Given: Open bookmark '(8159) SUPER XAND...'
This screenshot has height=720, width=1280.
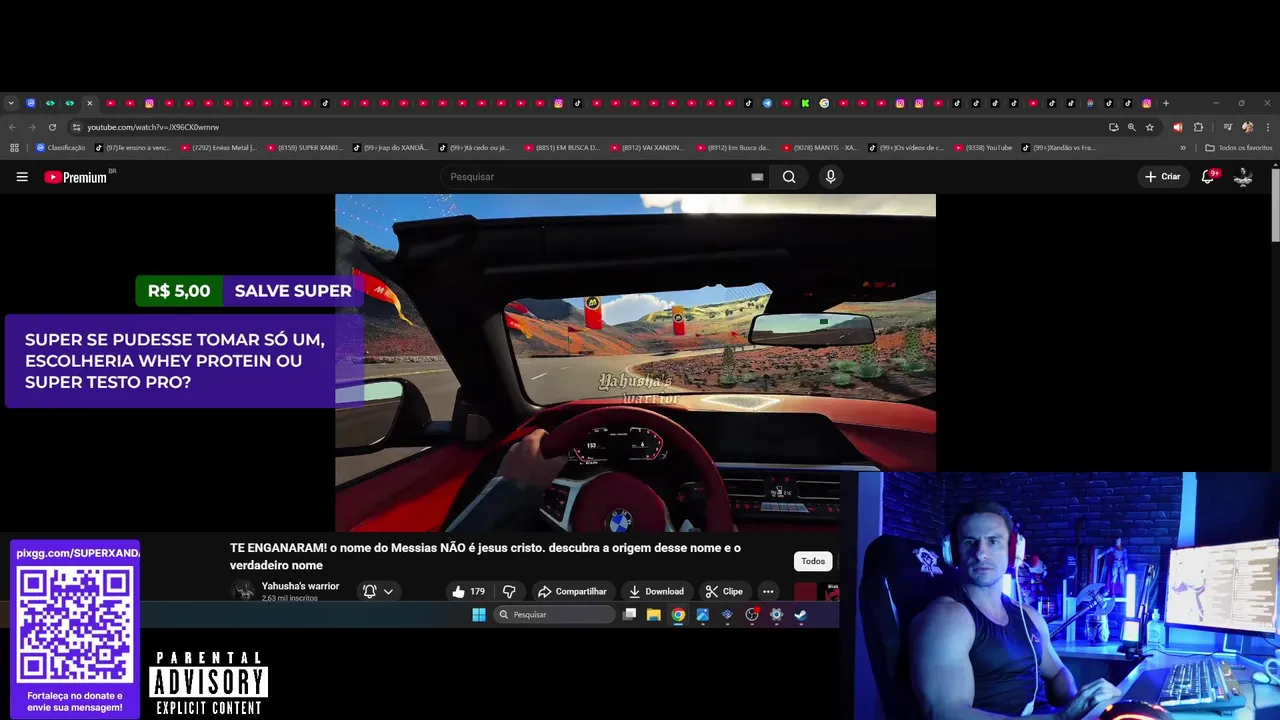Looking at the screenshot, I should [x=305, y=148].
